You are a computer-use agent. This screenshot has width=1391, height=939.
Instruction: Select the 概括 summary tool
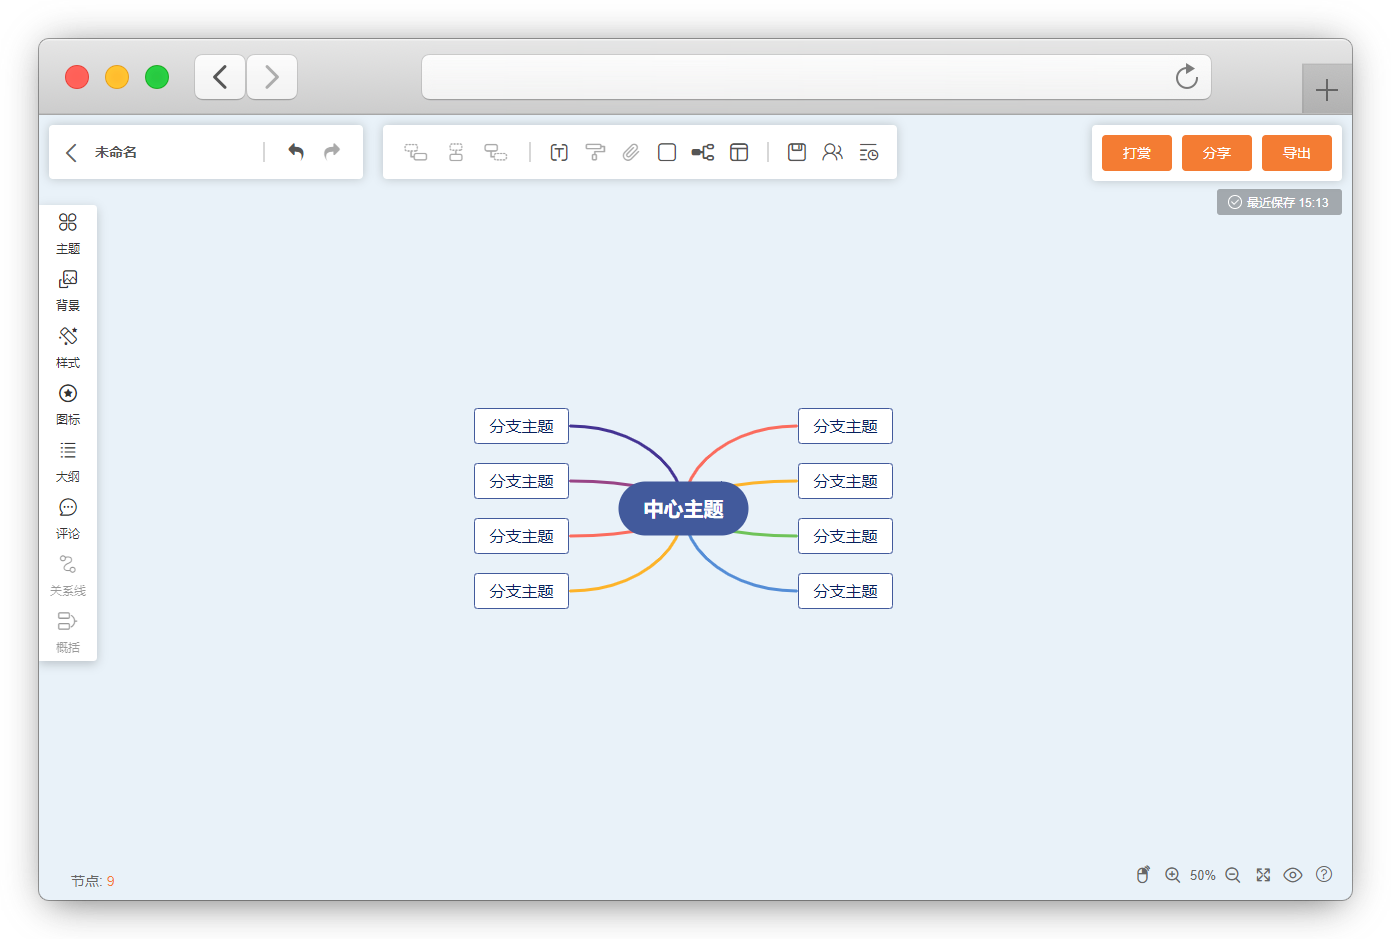pos(68,633)
